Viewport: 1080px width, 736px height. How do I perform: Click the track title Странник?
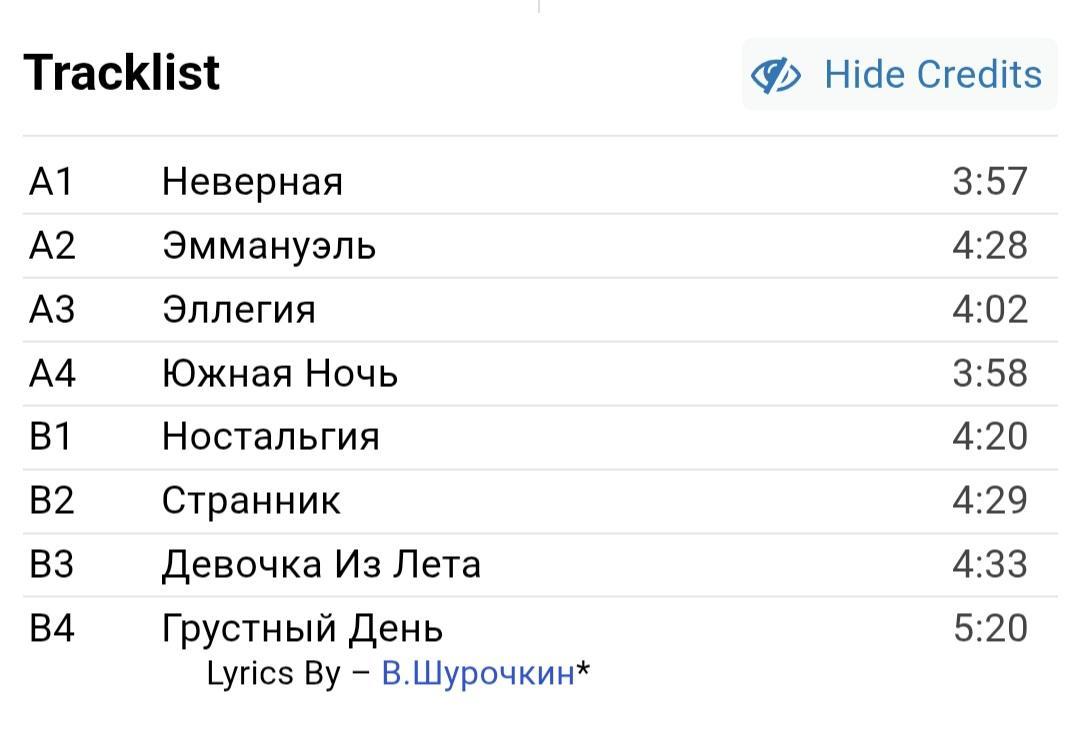[x=251, y=501]
